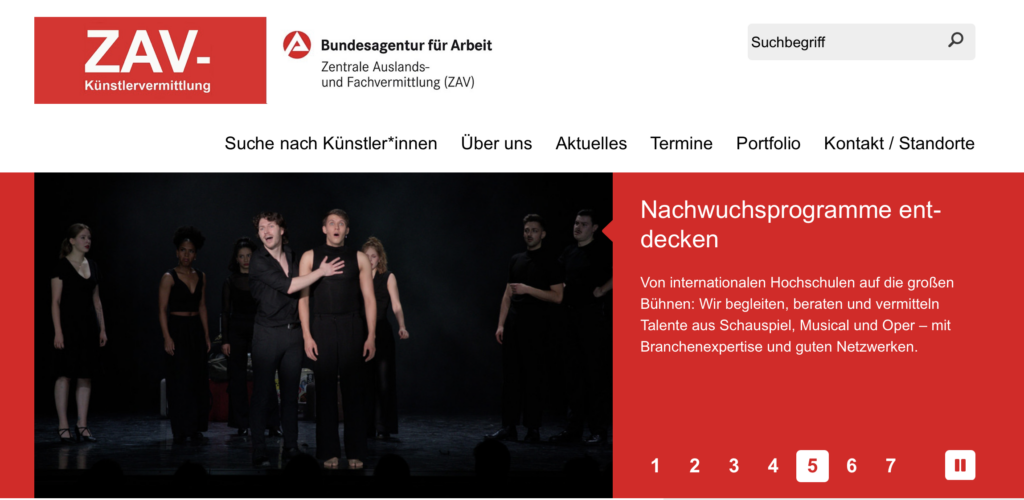Open the Portfolio navigation item
Viewport: 1024px width, 500px height.
[768, 144]
